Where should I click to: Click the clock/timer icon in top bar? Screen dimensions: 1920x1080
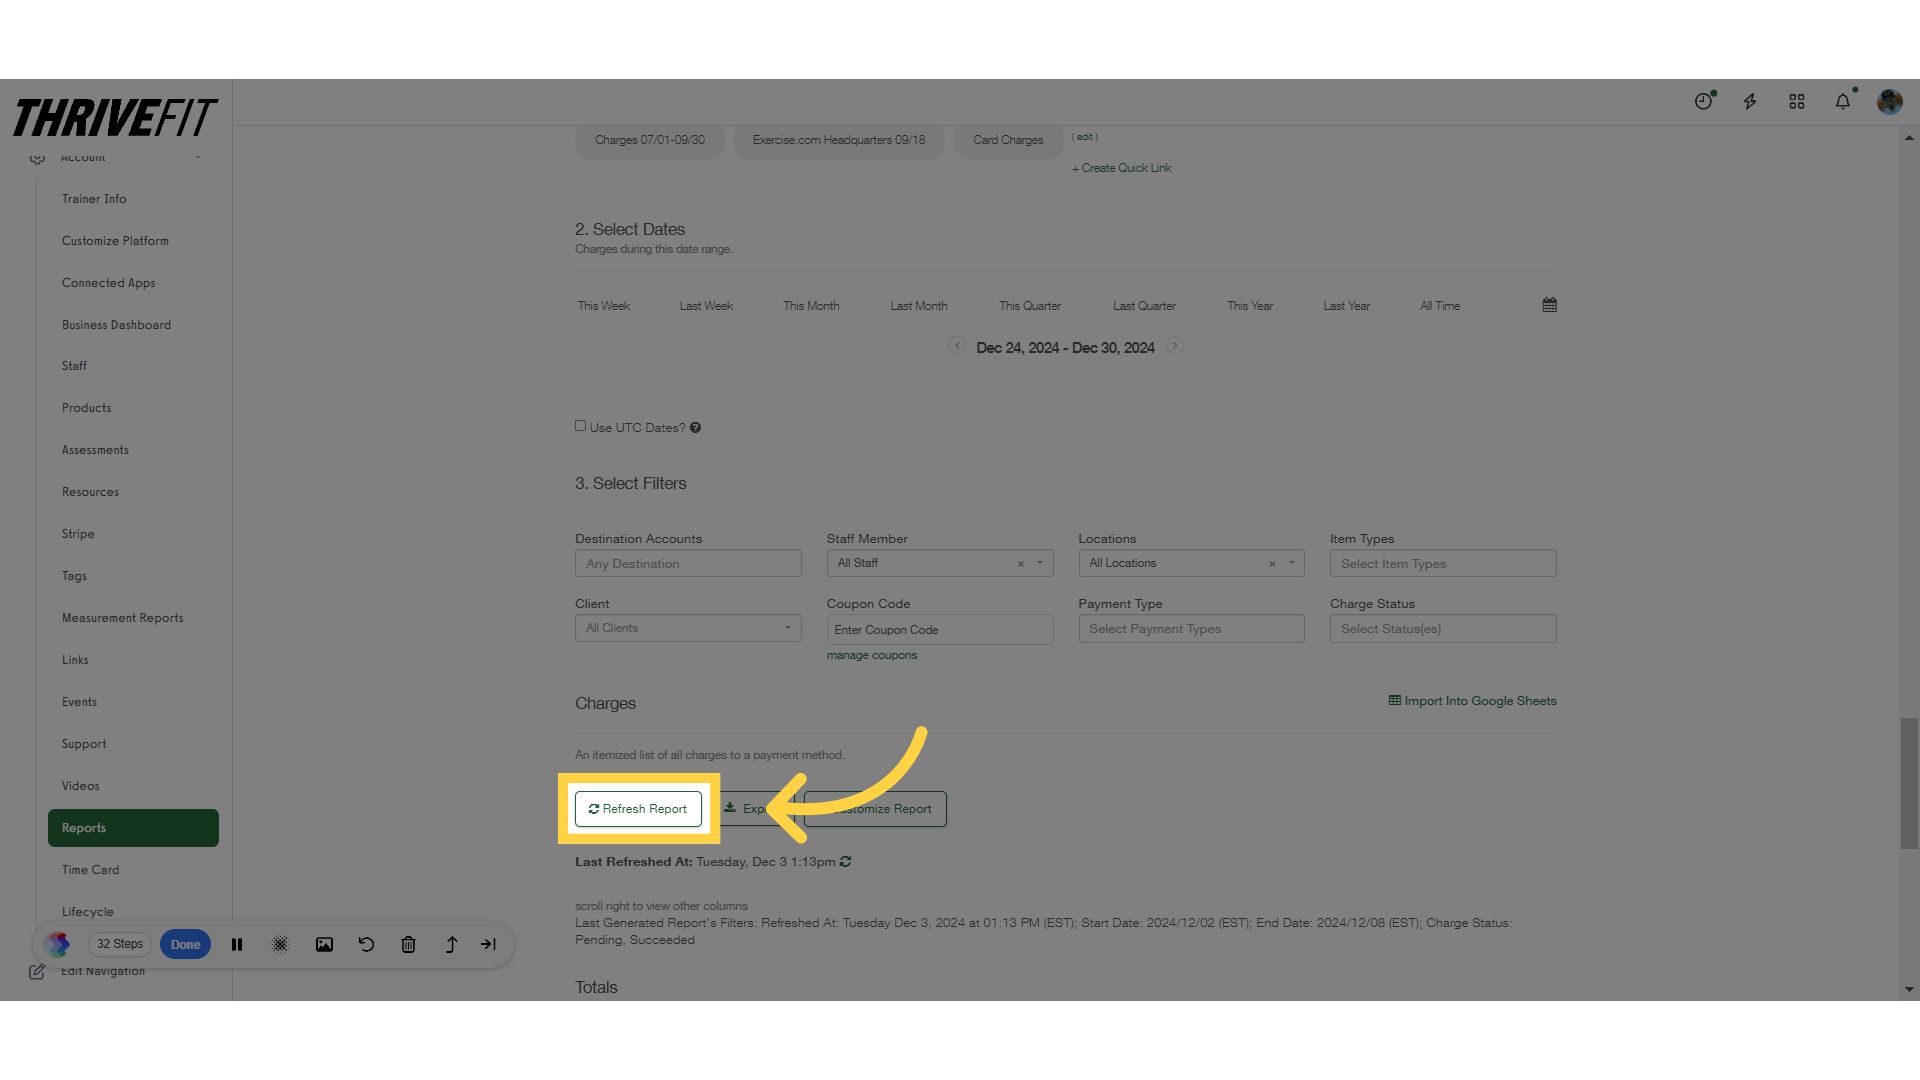1704,102
